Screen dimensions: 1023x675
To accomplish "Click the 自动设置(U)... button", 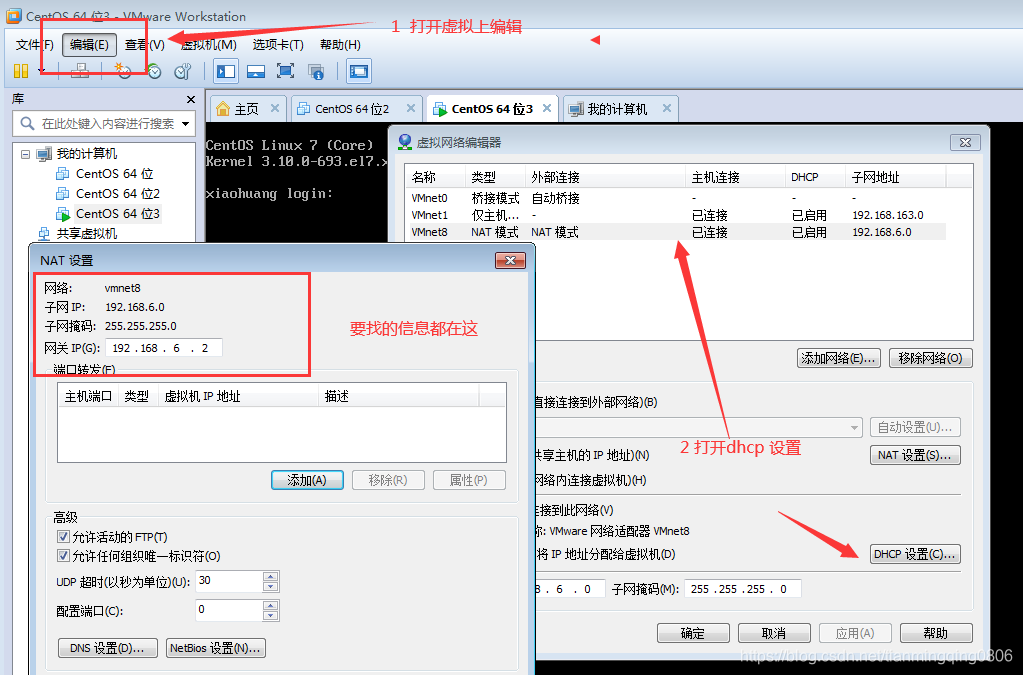I will coord(915,427).
